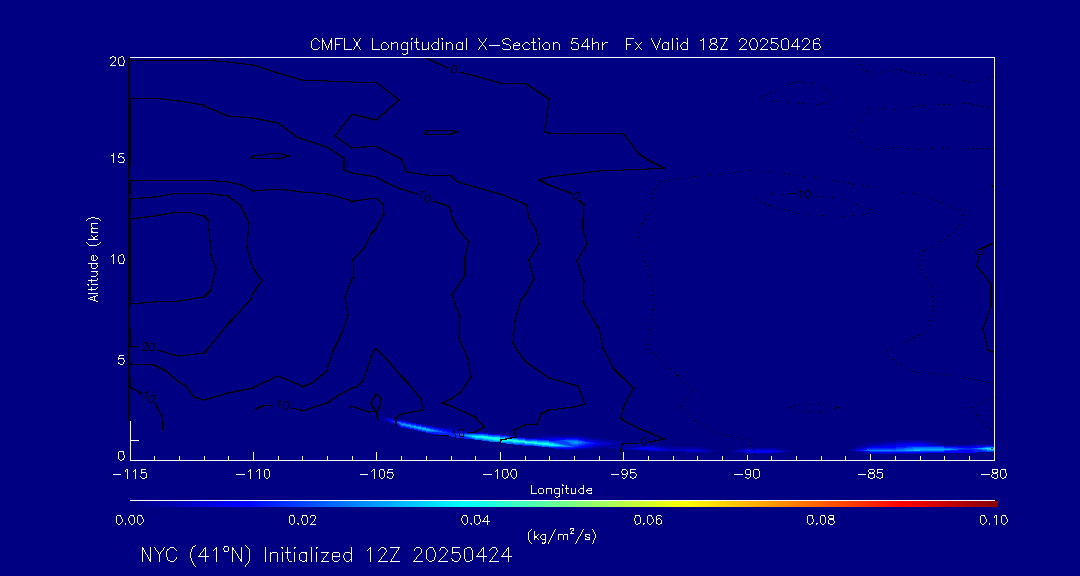
Task: Click the plot title 'CMFLX Longitudinal X-Section 54hr'
Action: click(461, 45)
